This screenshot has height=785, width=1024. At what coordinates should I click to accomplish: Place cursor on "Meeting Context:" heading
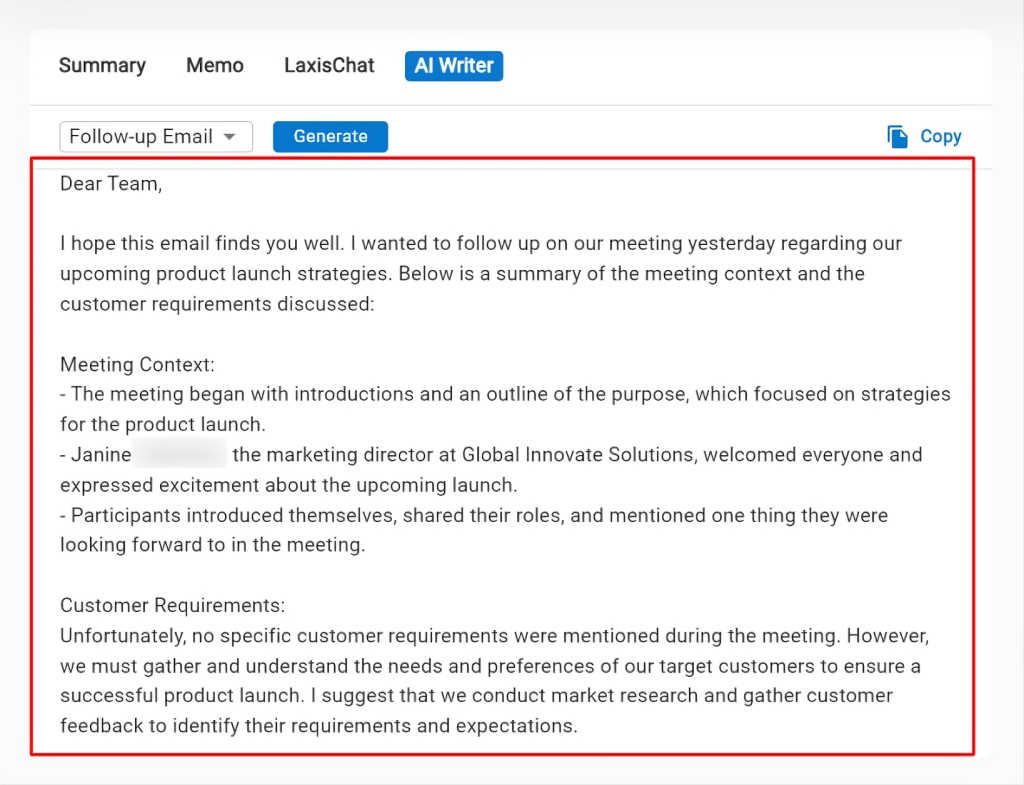coord(137,365)
